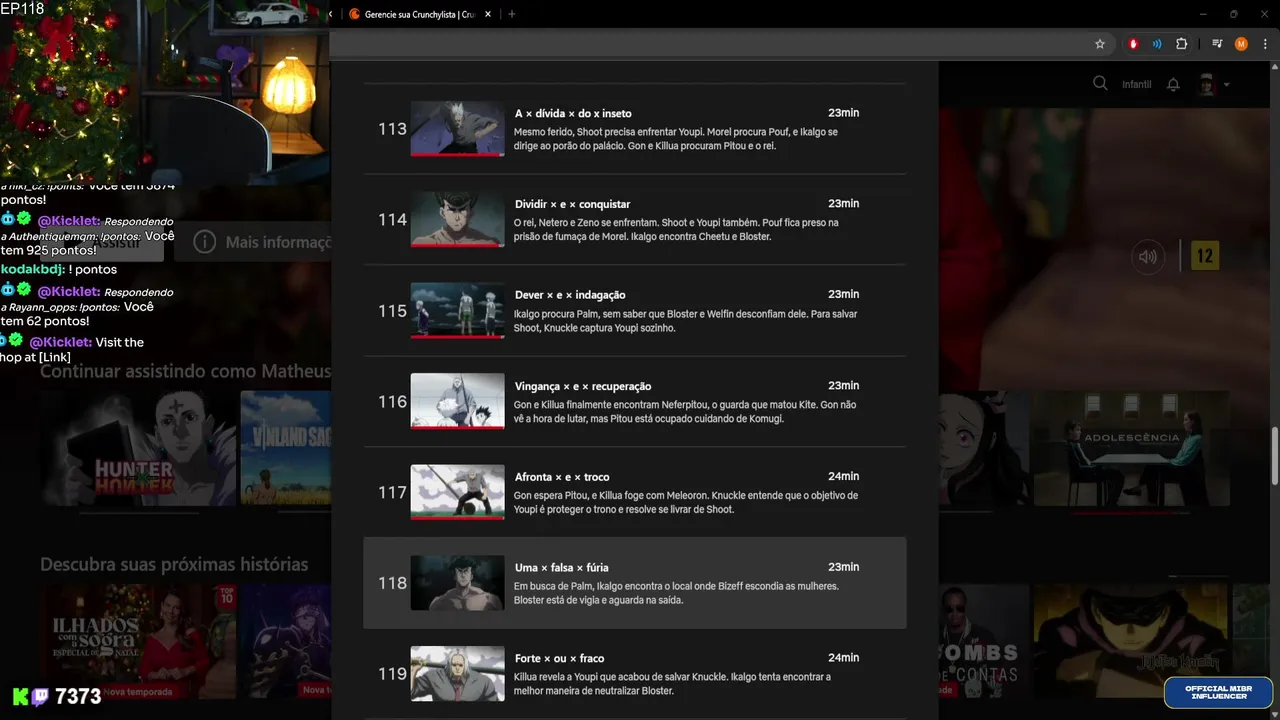Click the episode 113 thumbnail image
The height and width of the screenshot is (720, 1280).
coord(457,129)
